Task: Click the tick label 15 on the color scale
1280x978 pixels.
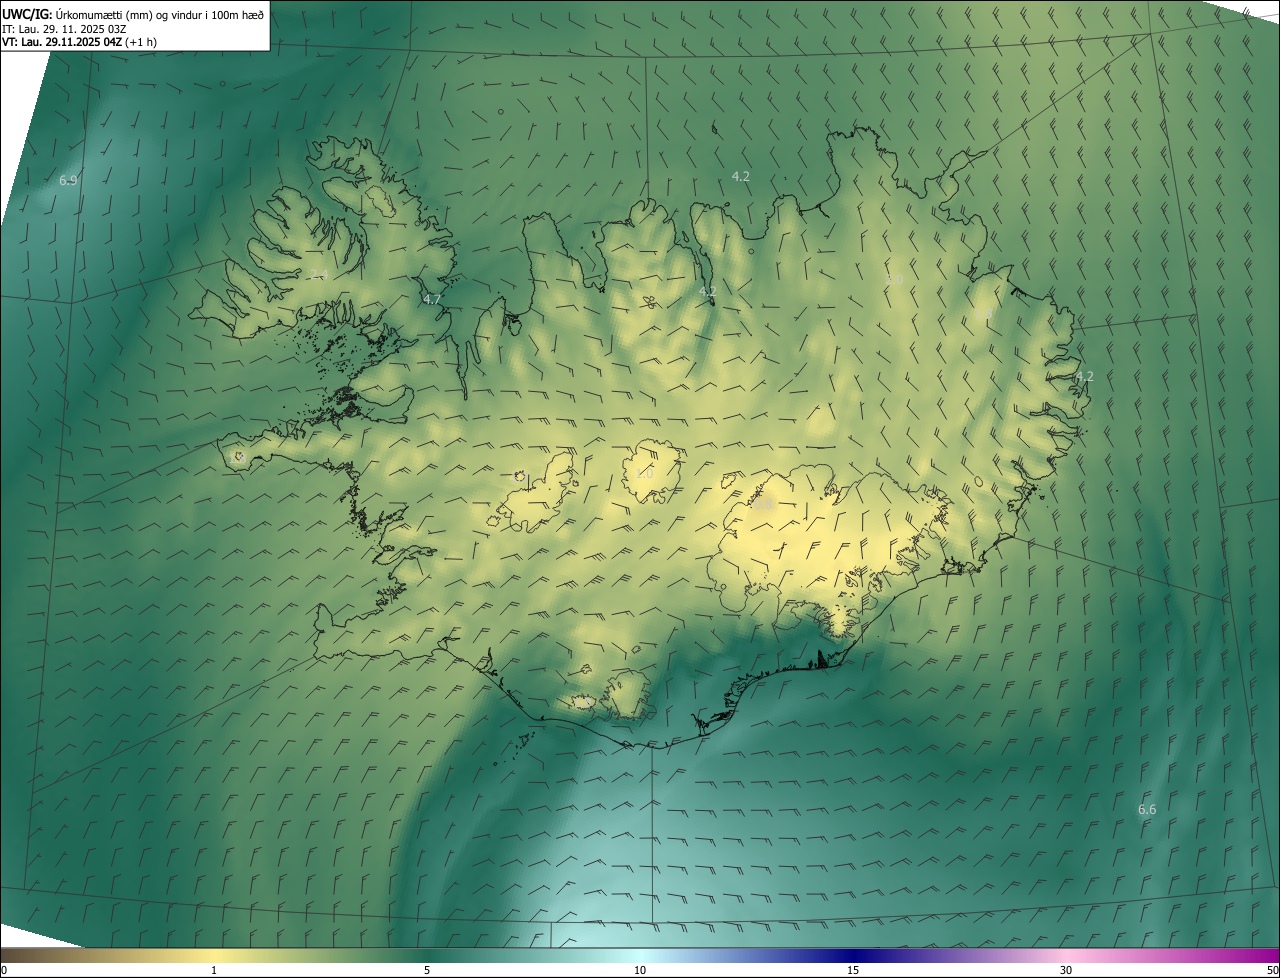Action: click(x=853, y=970)
